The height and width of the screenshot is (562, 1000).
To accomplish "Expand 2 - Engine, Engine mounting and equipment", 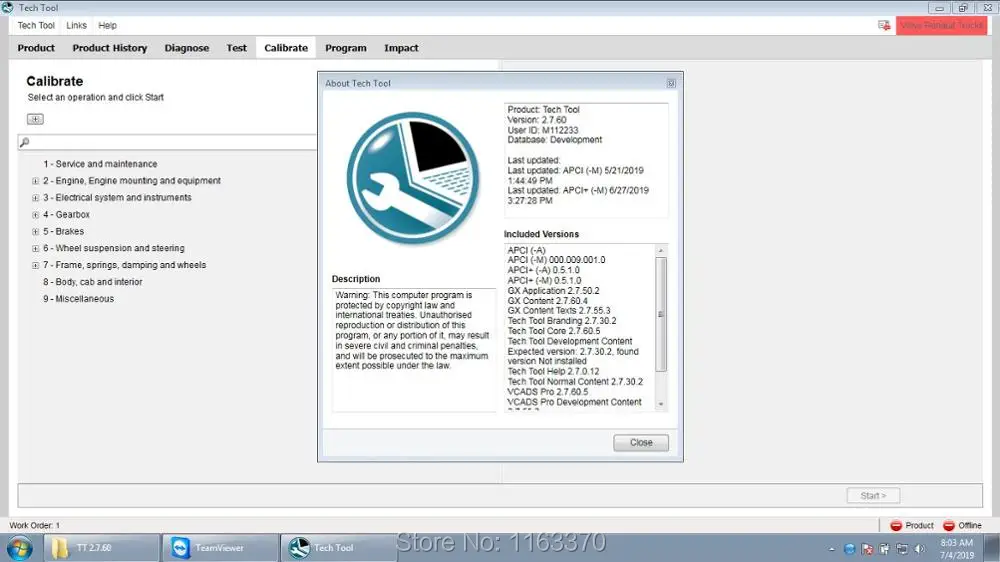I will (36, 181).
